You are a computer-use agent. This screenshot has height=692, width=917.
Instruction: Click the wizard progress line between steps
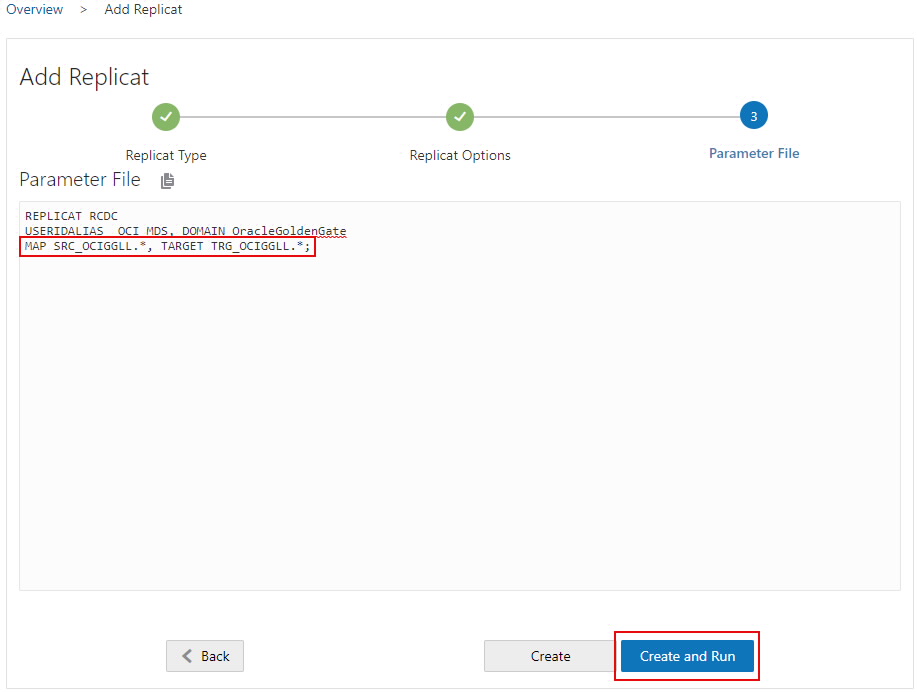coord(310,115)
